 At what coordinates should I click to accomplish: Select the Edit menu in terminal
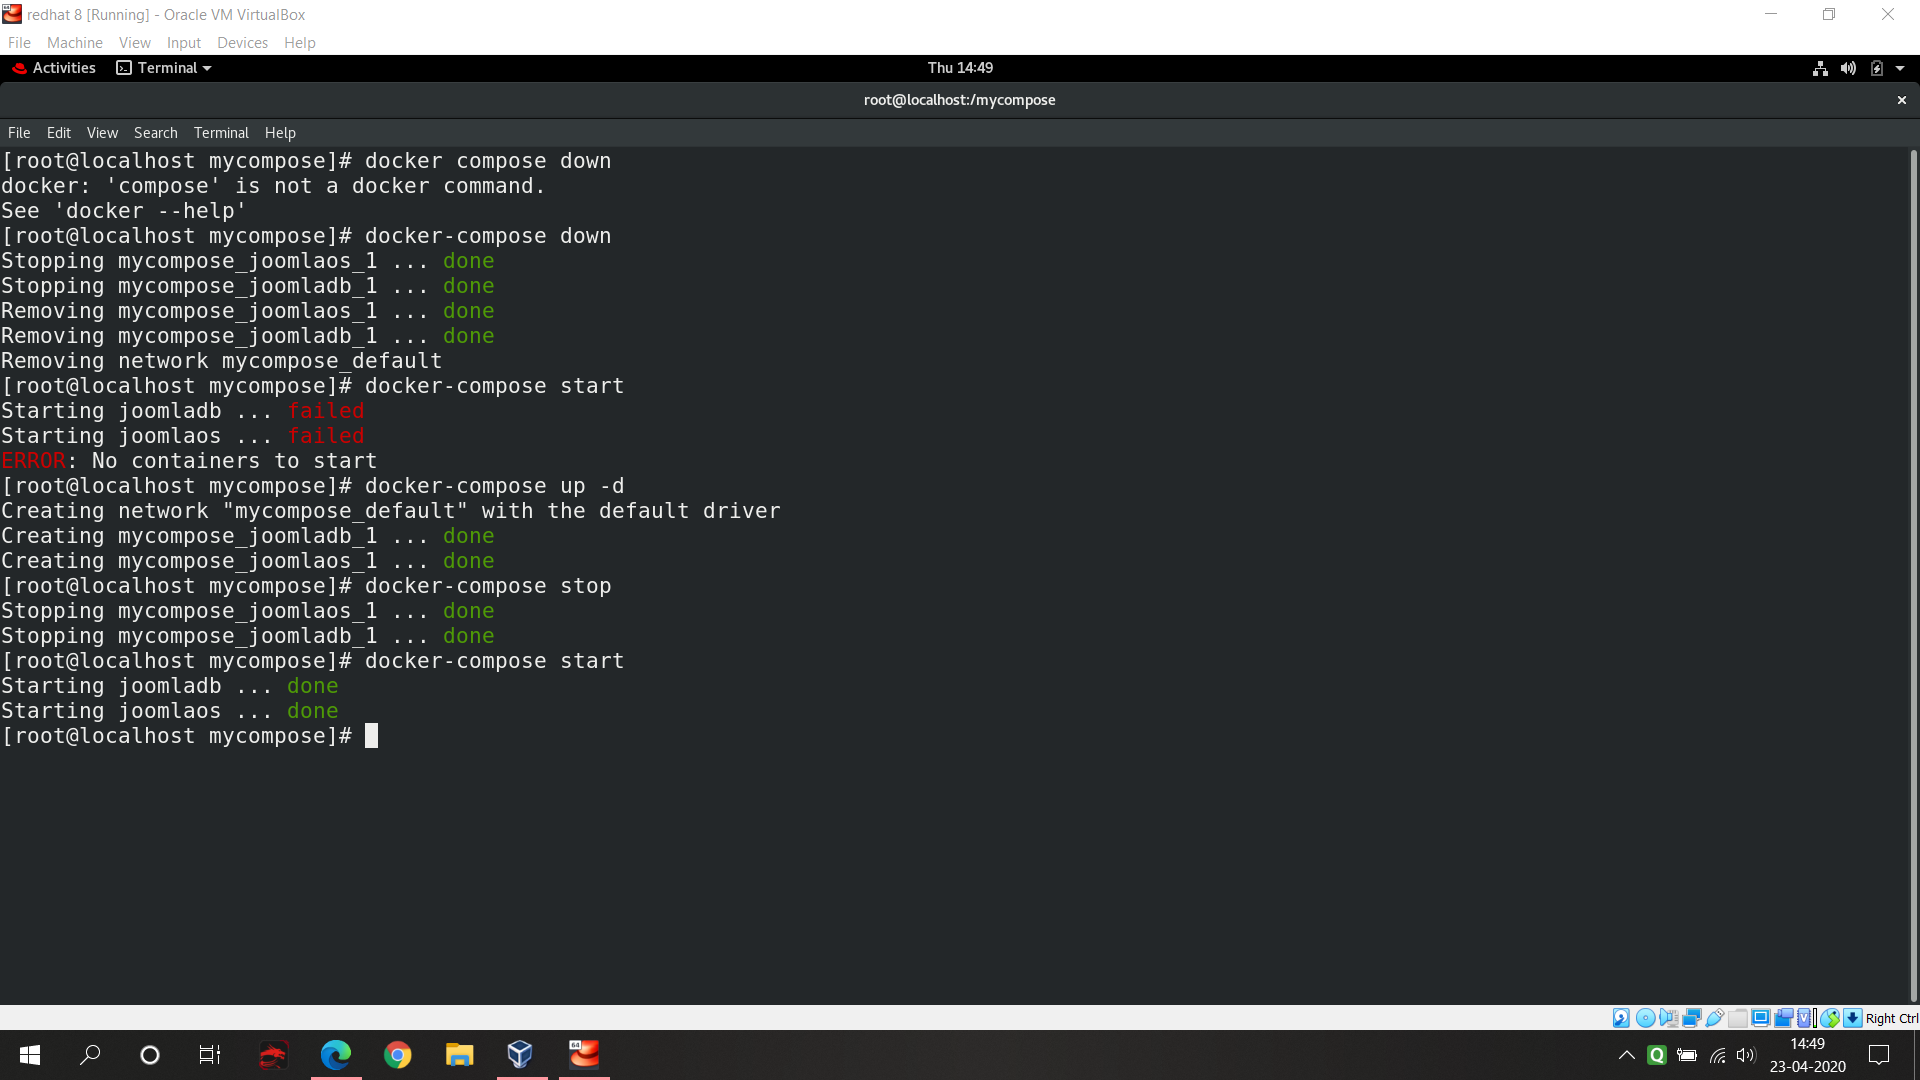pyautogui.click(x=58, y=132)
